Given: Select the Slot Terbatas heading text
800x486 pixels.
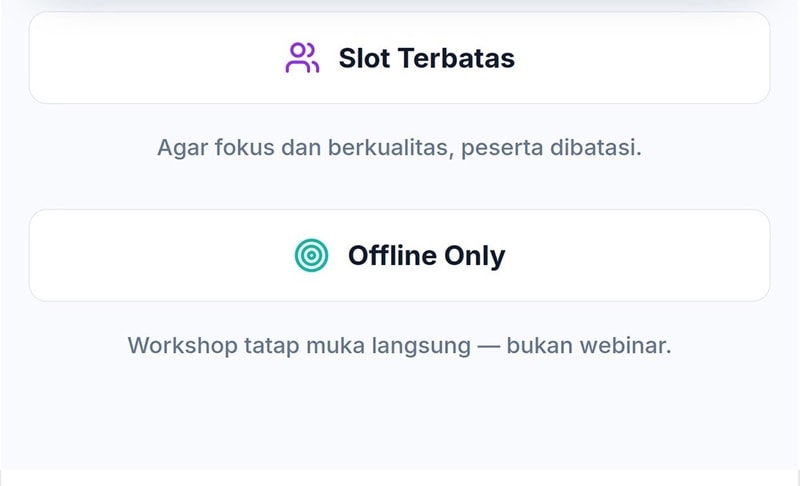Looking at the screenshot, I should click(426, 58).
